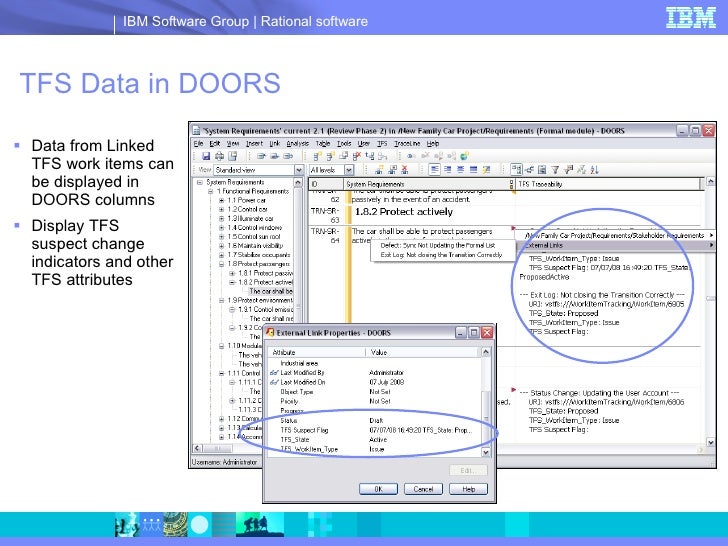Click scroll-left arrow under the tree panel
728x546 pixels.
coord(197,448)
